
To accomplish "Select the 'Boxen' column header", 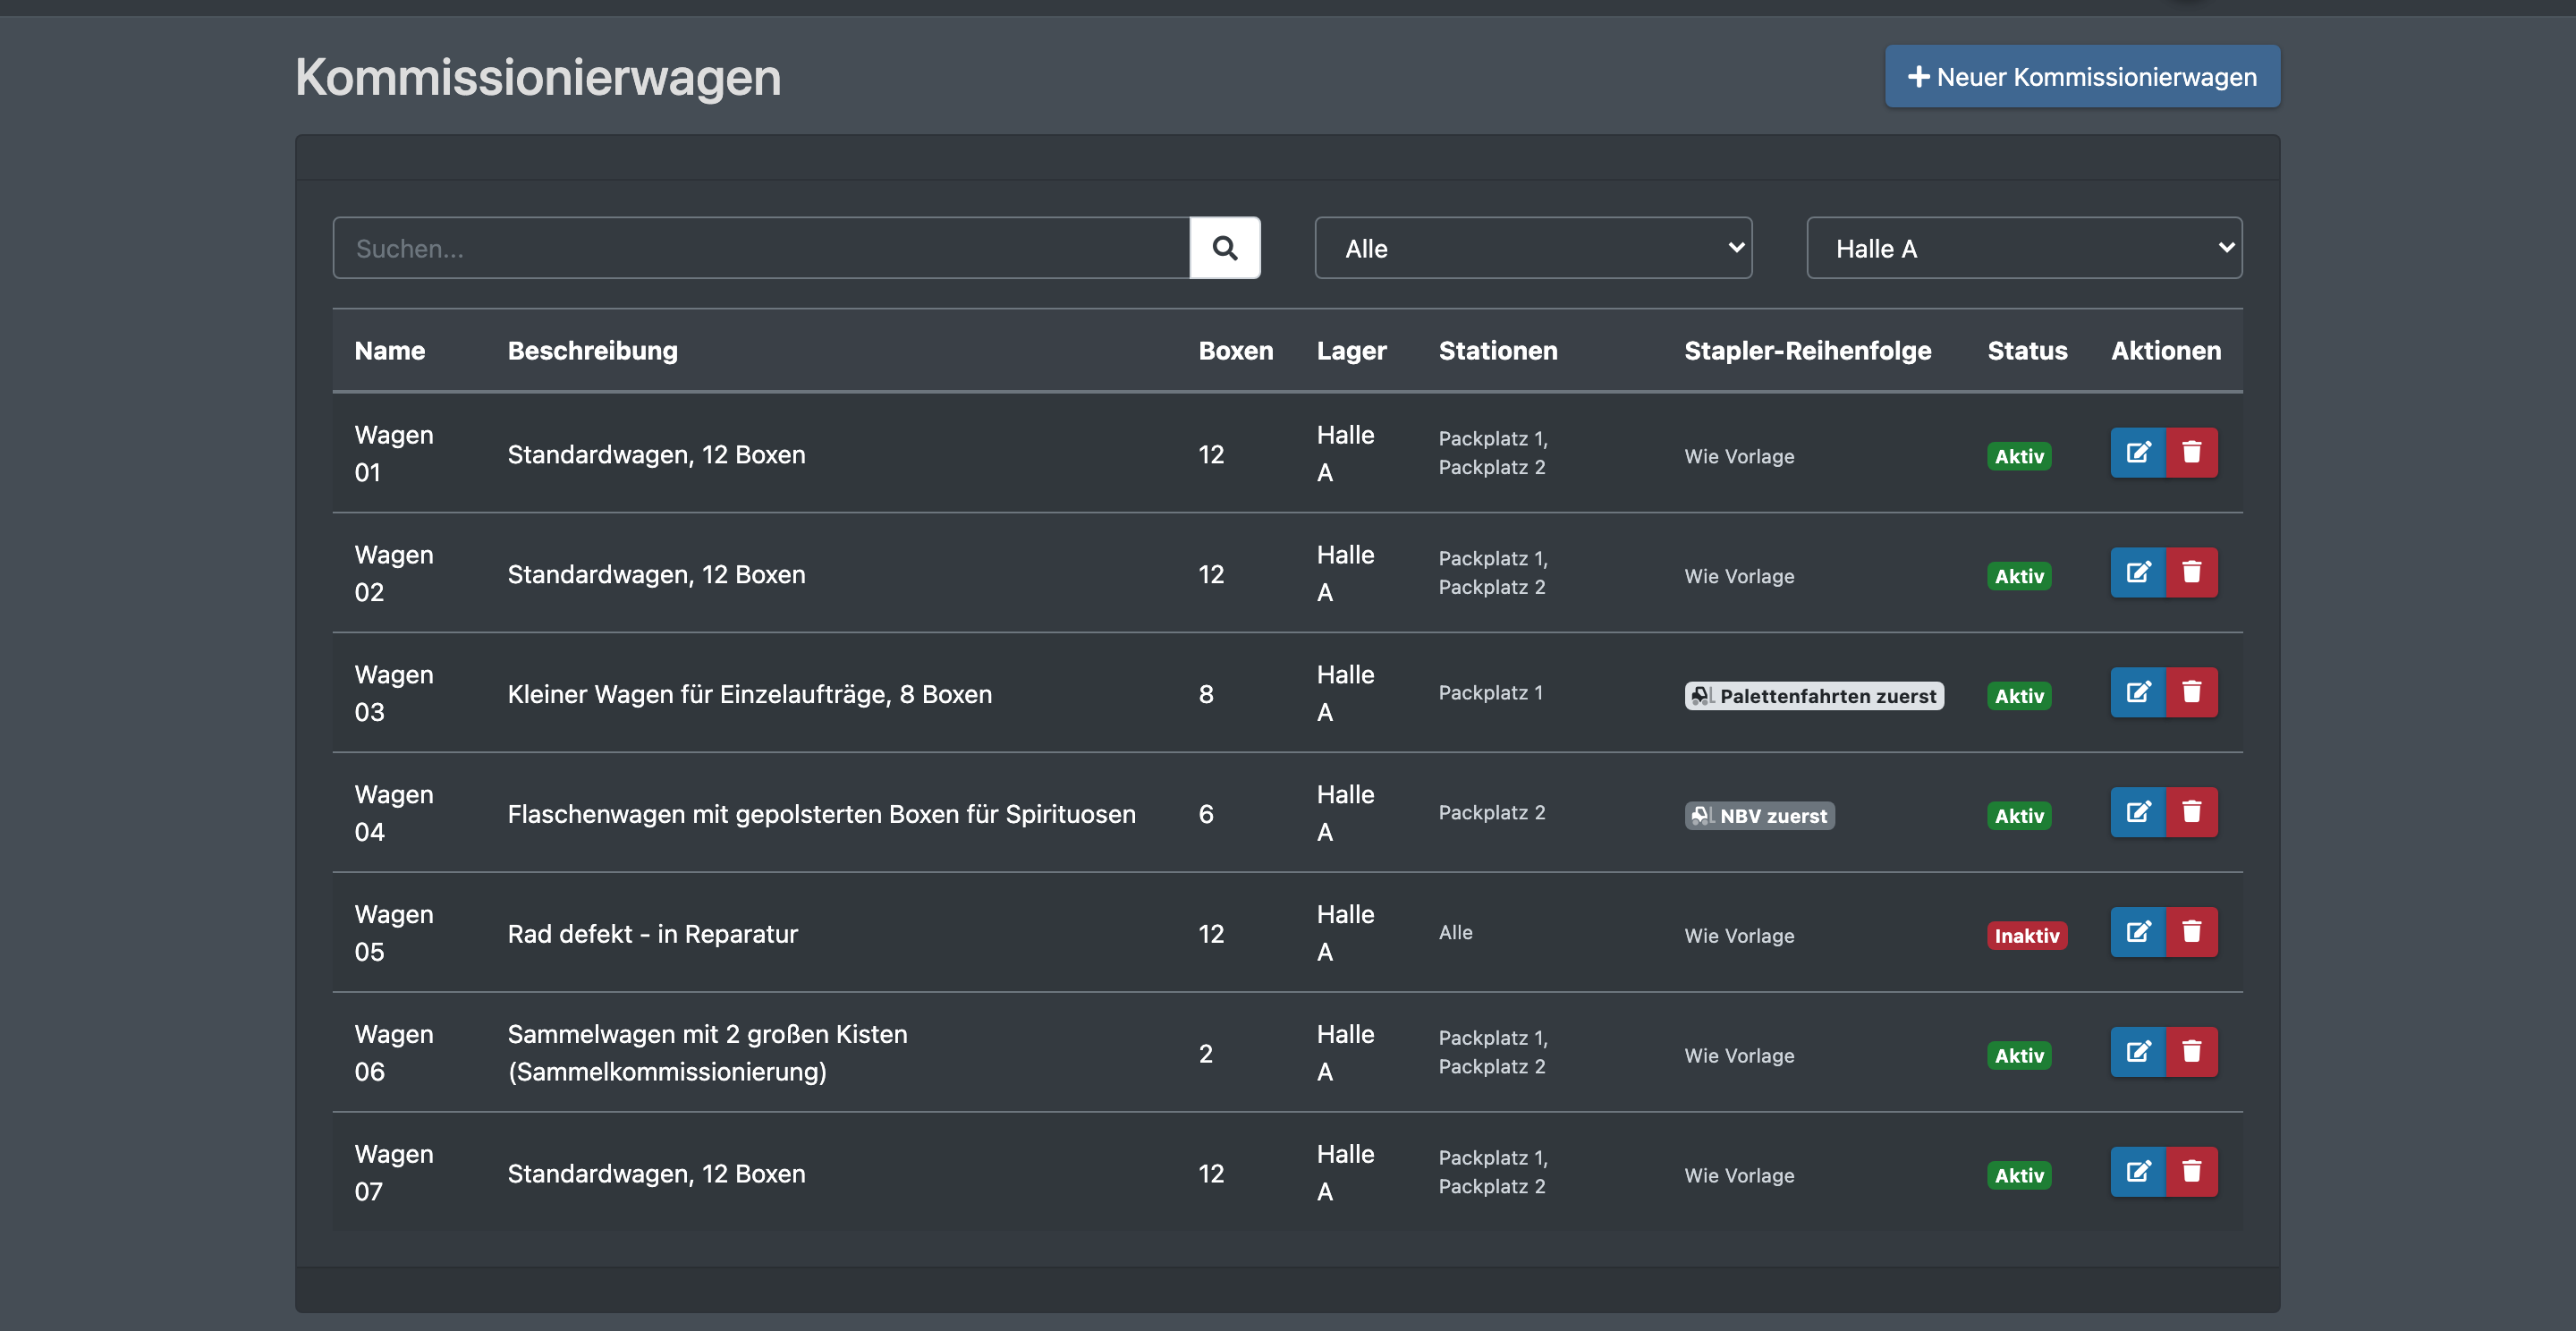I will [x=1236, y=351].
